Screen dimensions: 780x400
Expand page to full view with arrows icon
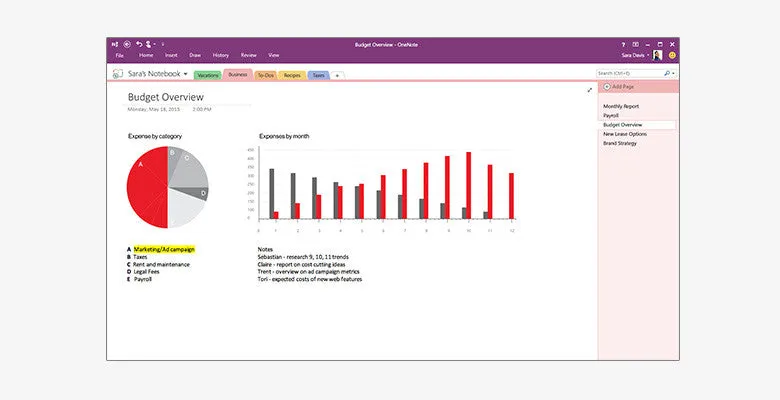pos(589,90)
